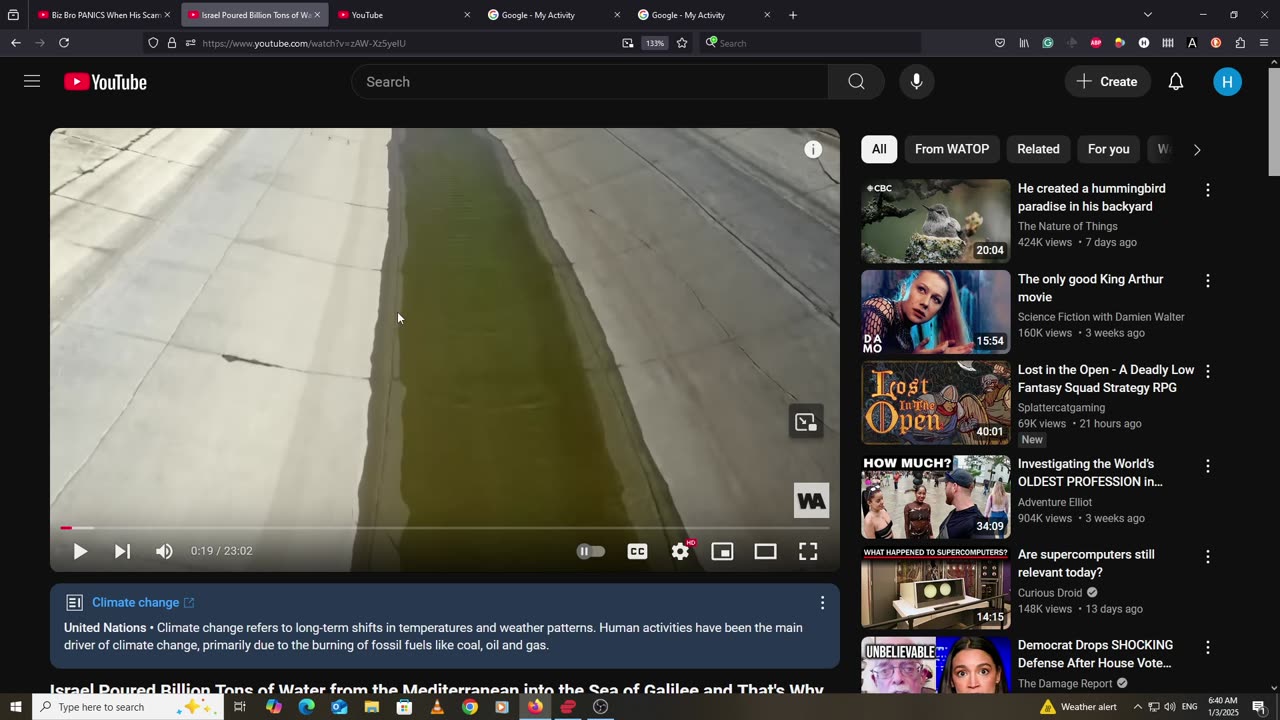Screen dimensions: 1280x720
Task: Bookmark this page with the star
Action: point(682,43)
